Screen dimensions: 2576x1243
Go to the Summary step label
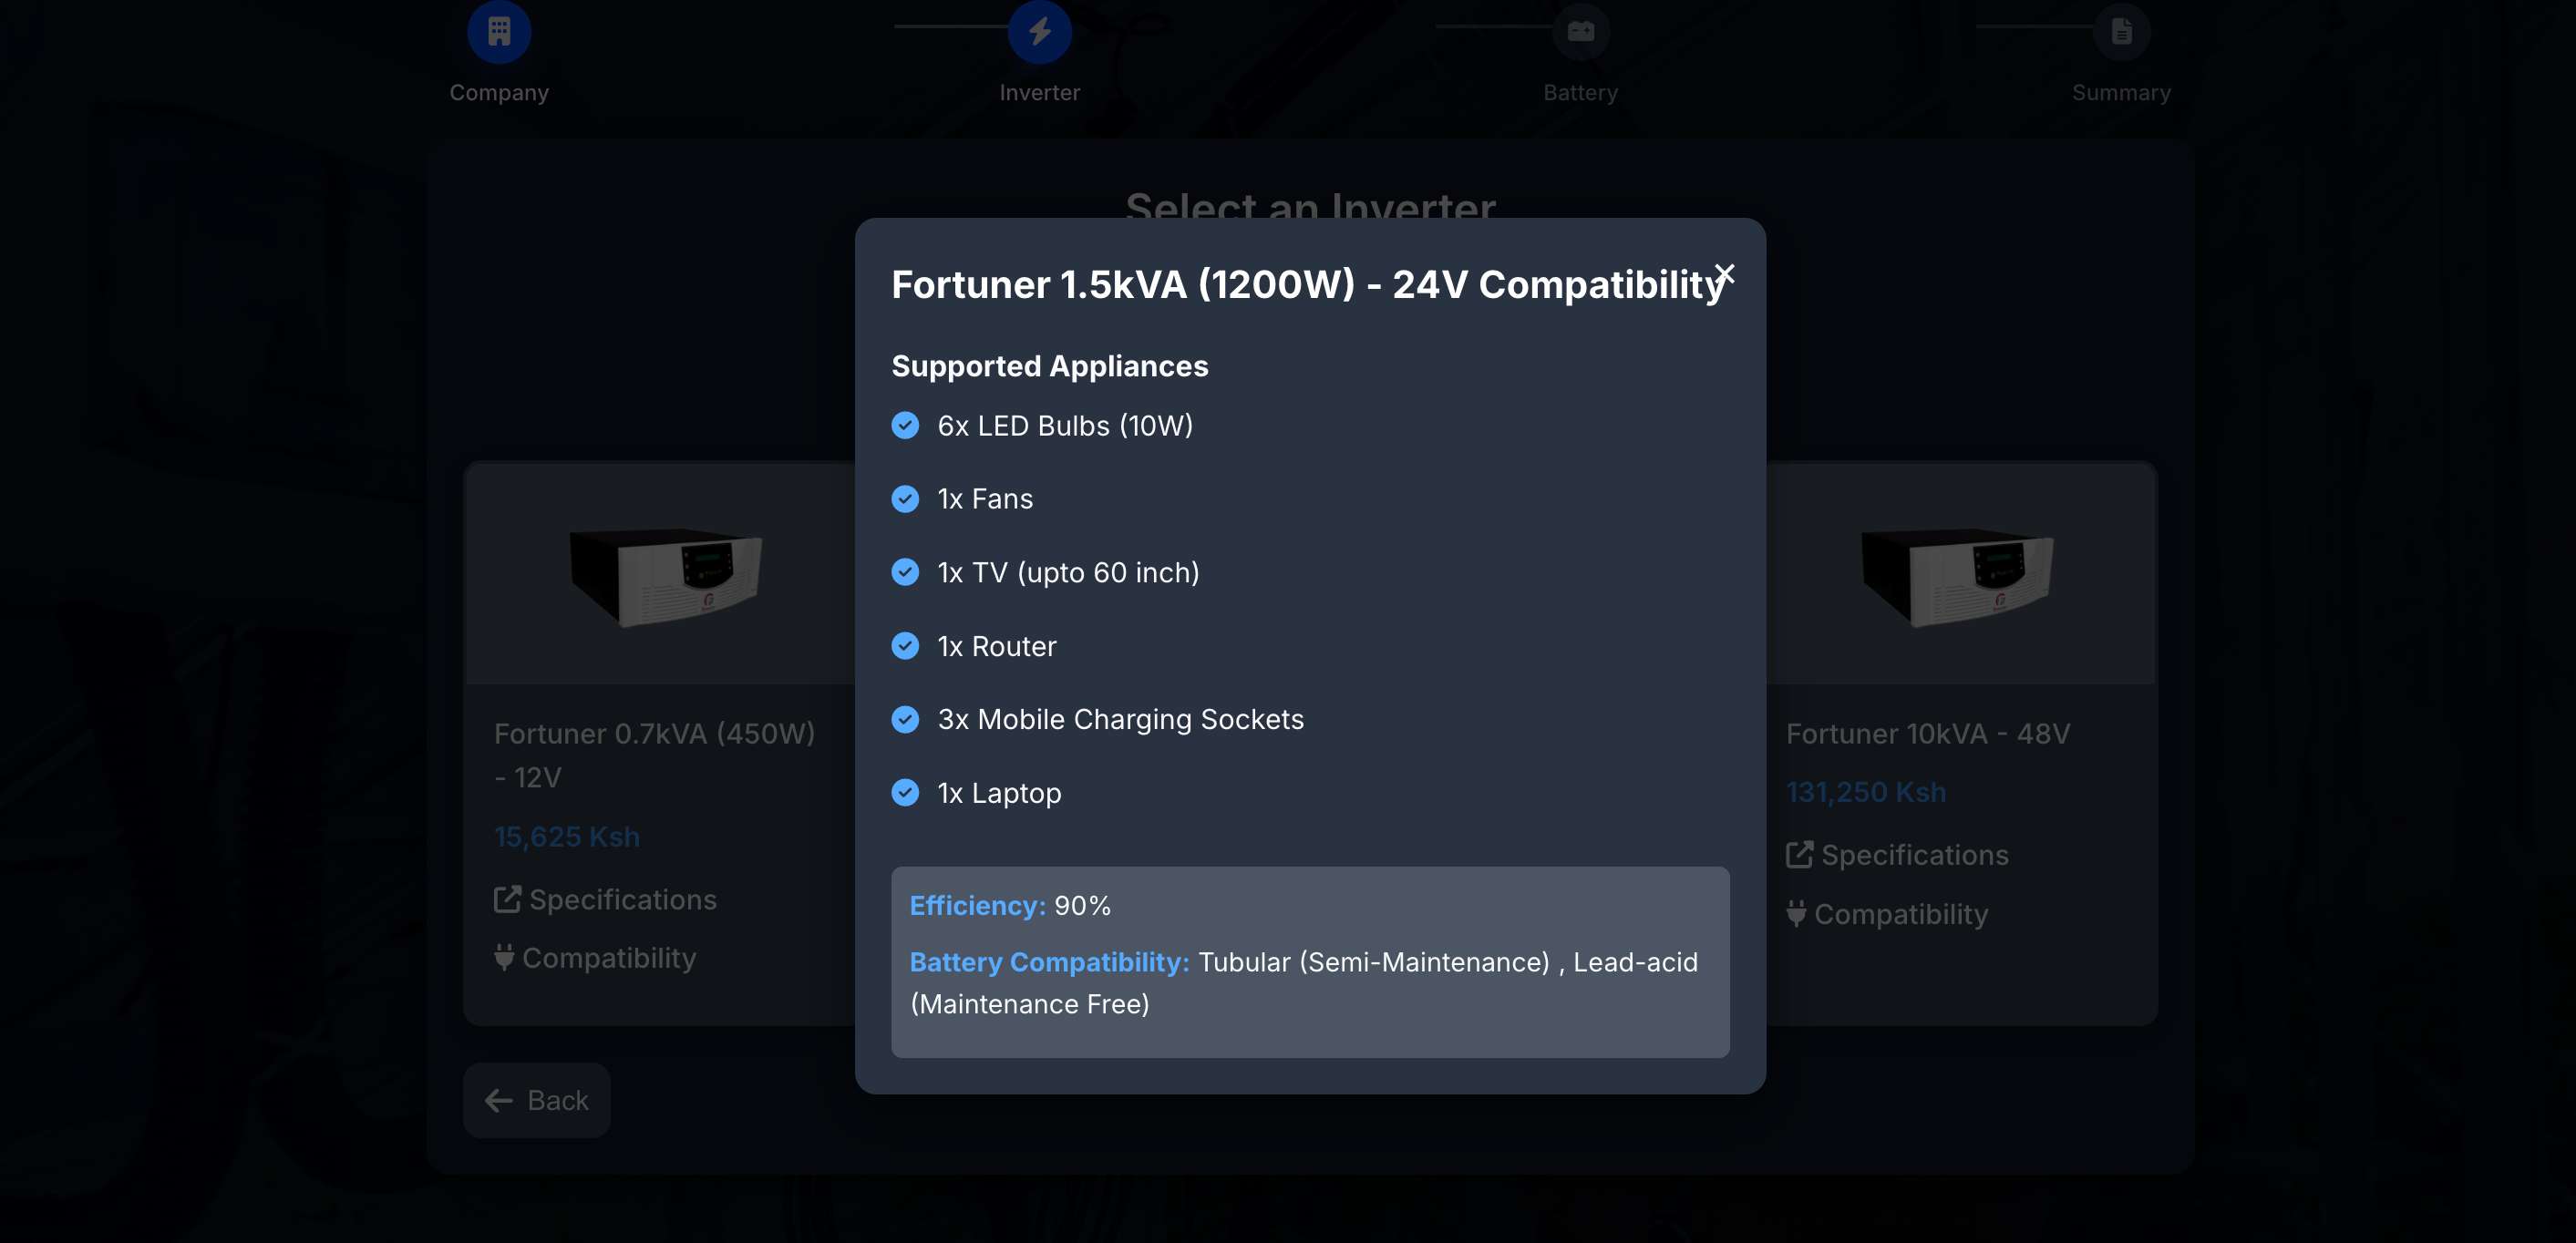point(2121,93)
